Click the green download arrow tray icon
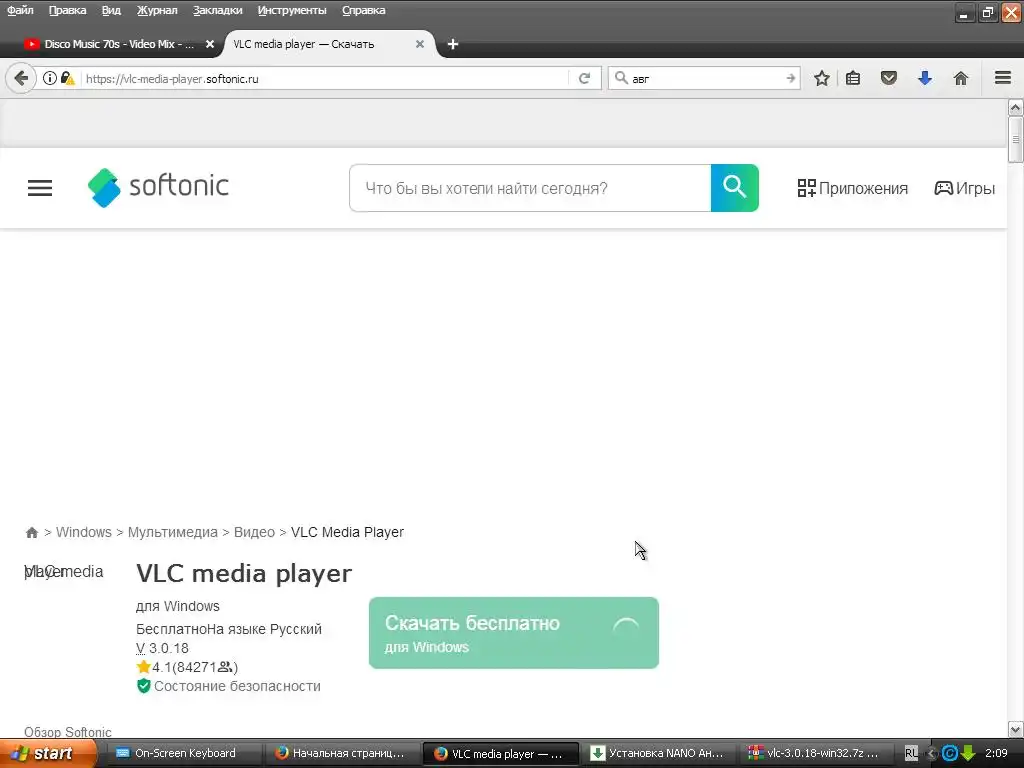This screenshot has width=1024, height=768. (x=968, y=754)
